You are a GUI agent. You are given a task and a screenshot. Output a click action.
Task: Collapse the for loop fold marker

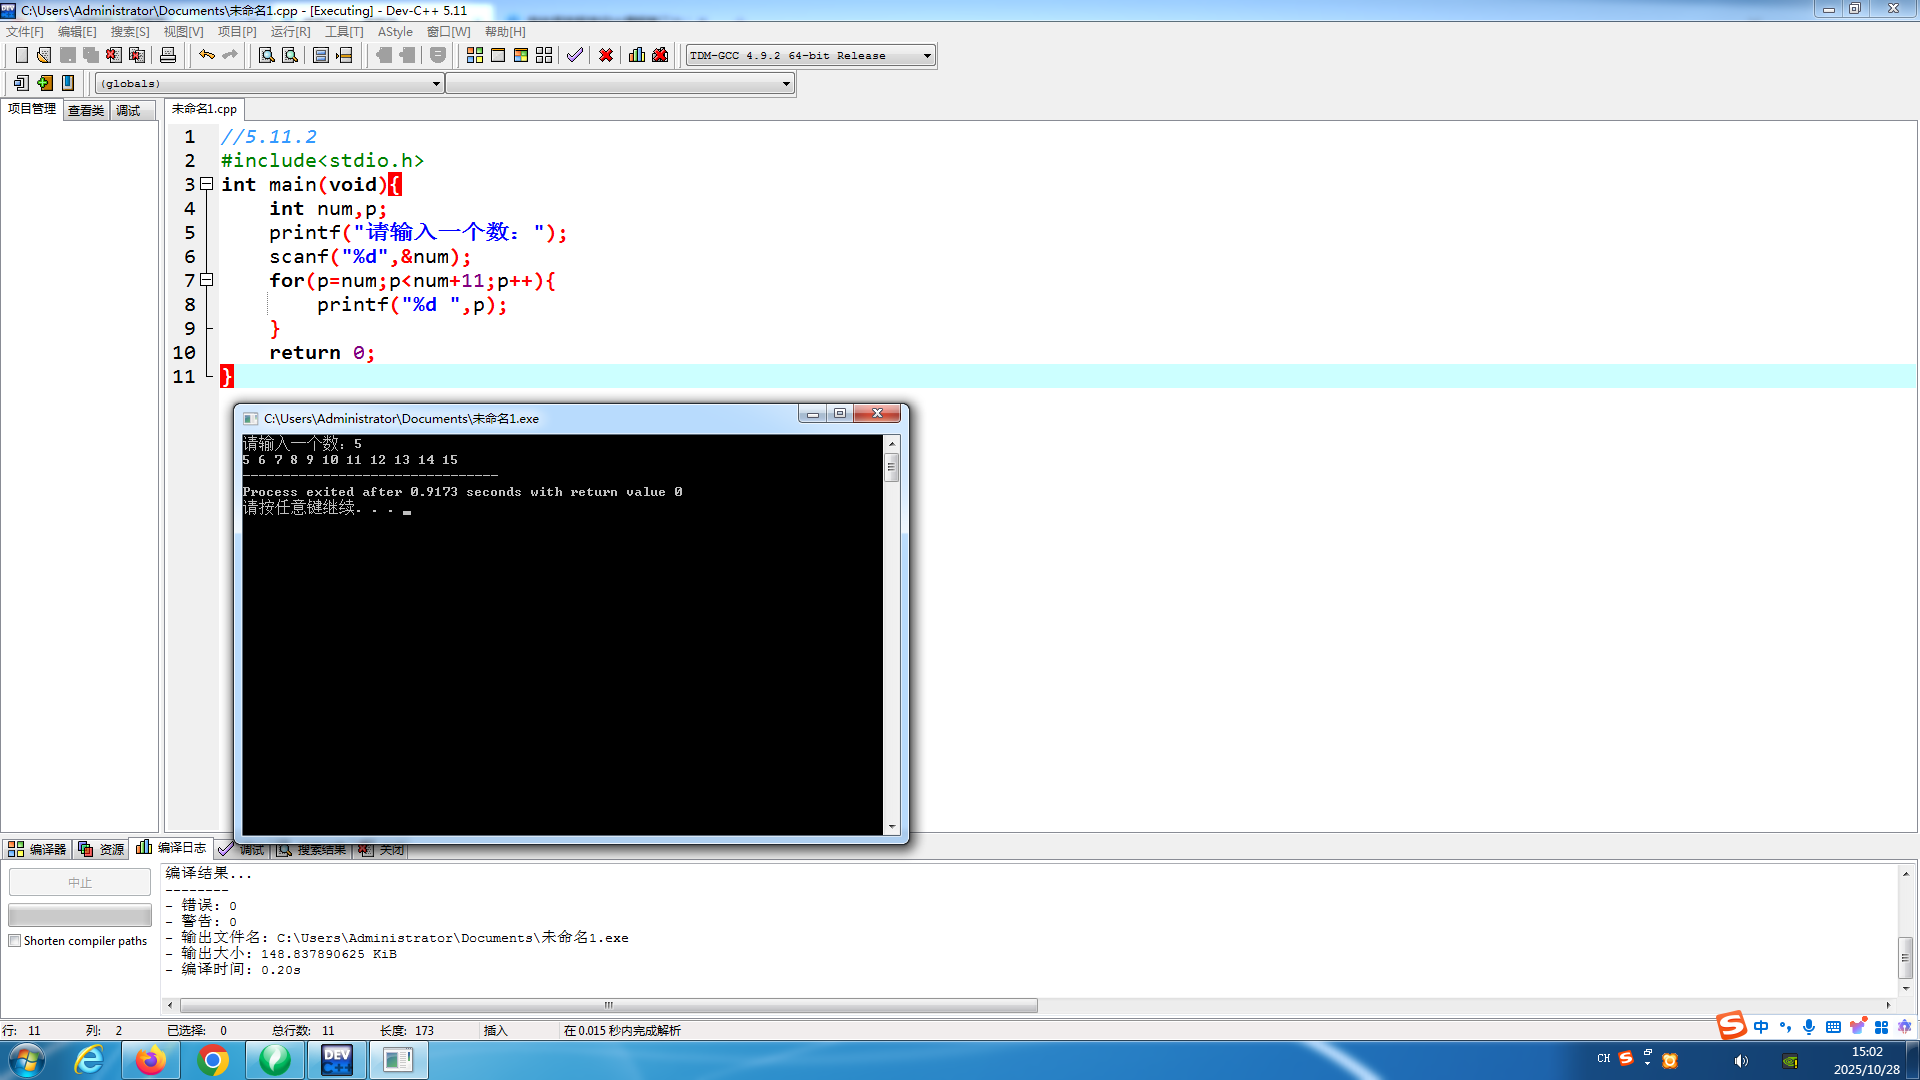coord(206,280)
